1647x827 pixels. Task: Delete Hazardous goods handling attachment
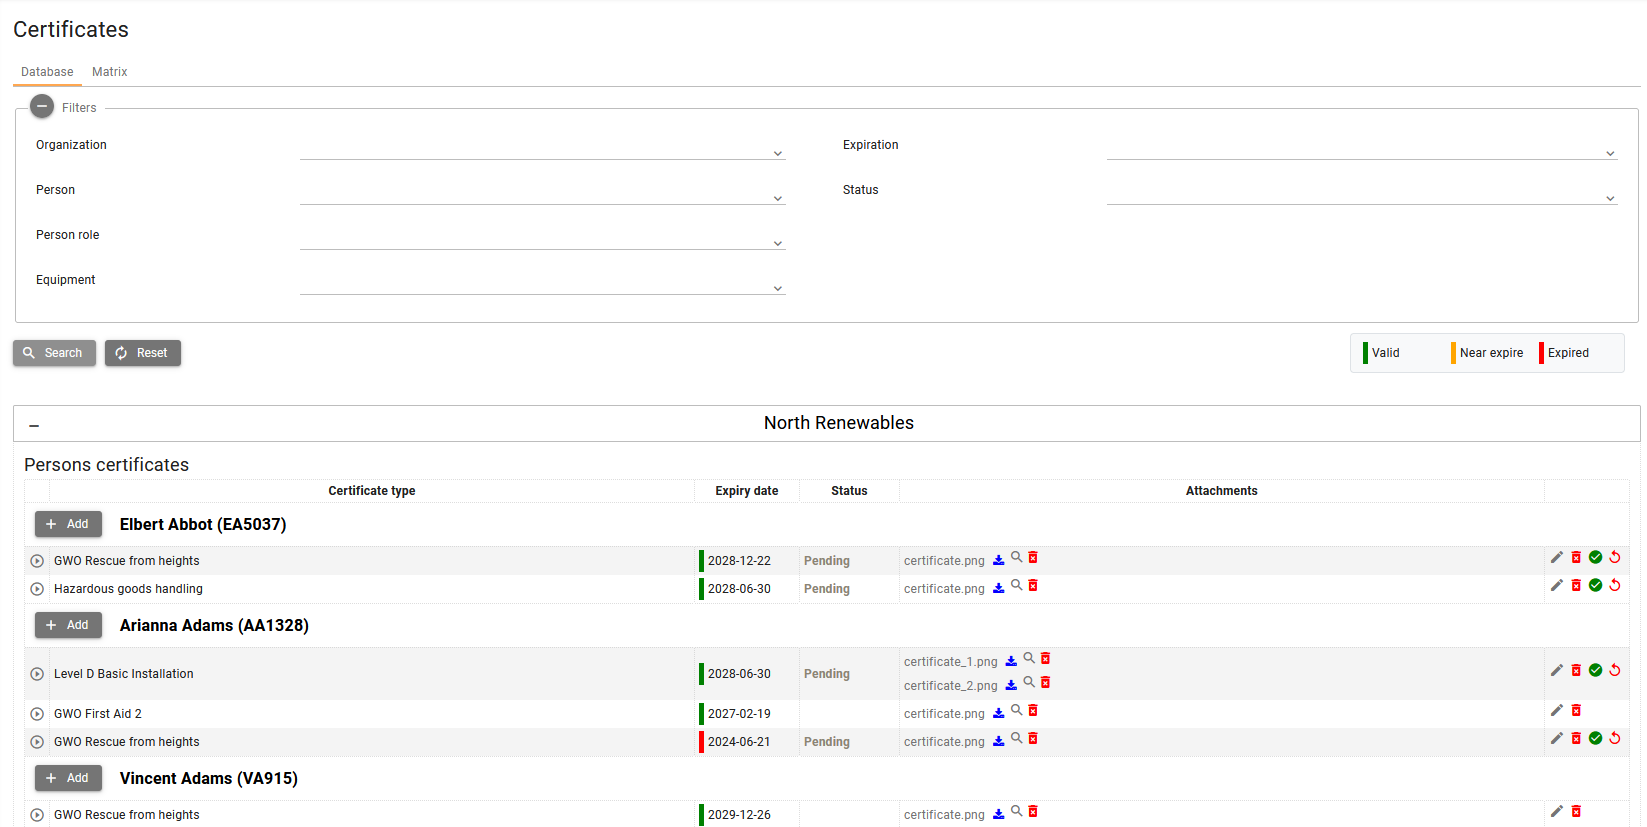coord(1033,585)
